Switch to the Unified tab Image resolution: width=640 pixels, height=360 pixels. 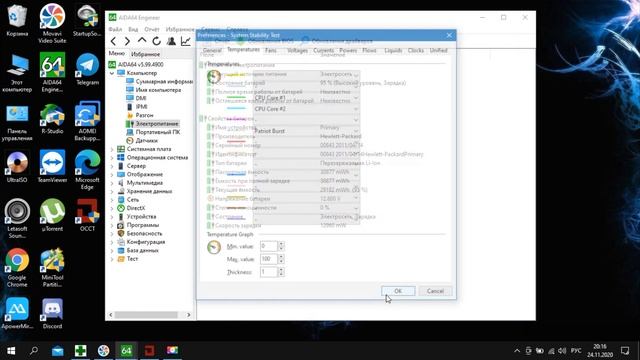[438, 51]
